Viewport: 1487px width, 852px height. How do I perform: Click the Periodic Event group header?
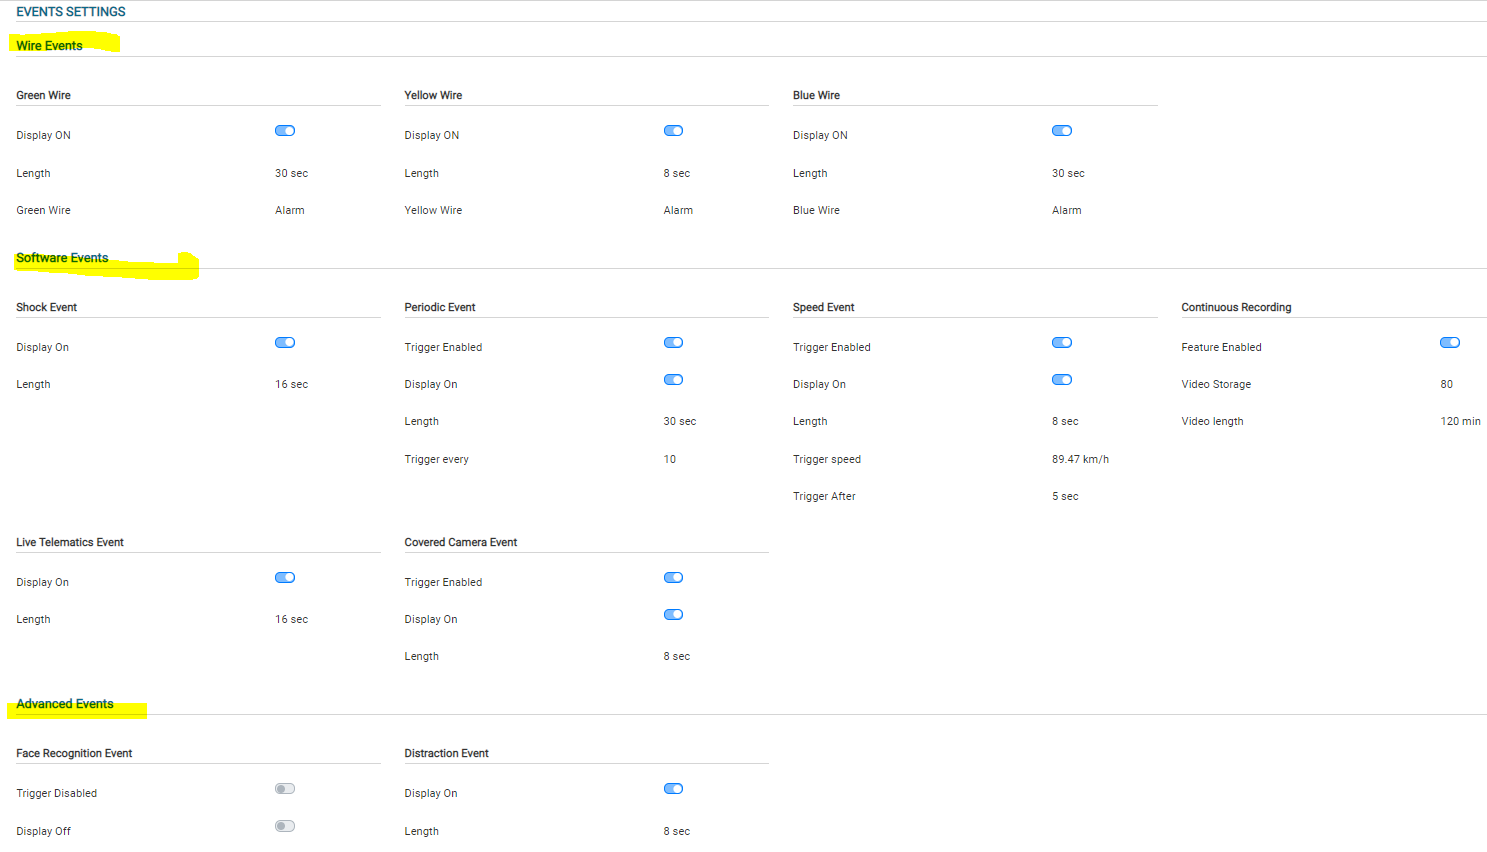pyautogui.click(x=440, y=307)
